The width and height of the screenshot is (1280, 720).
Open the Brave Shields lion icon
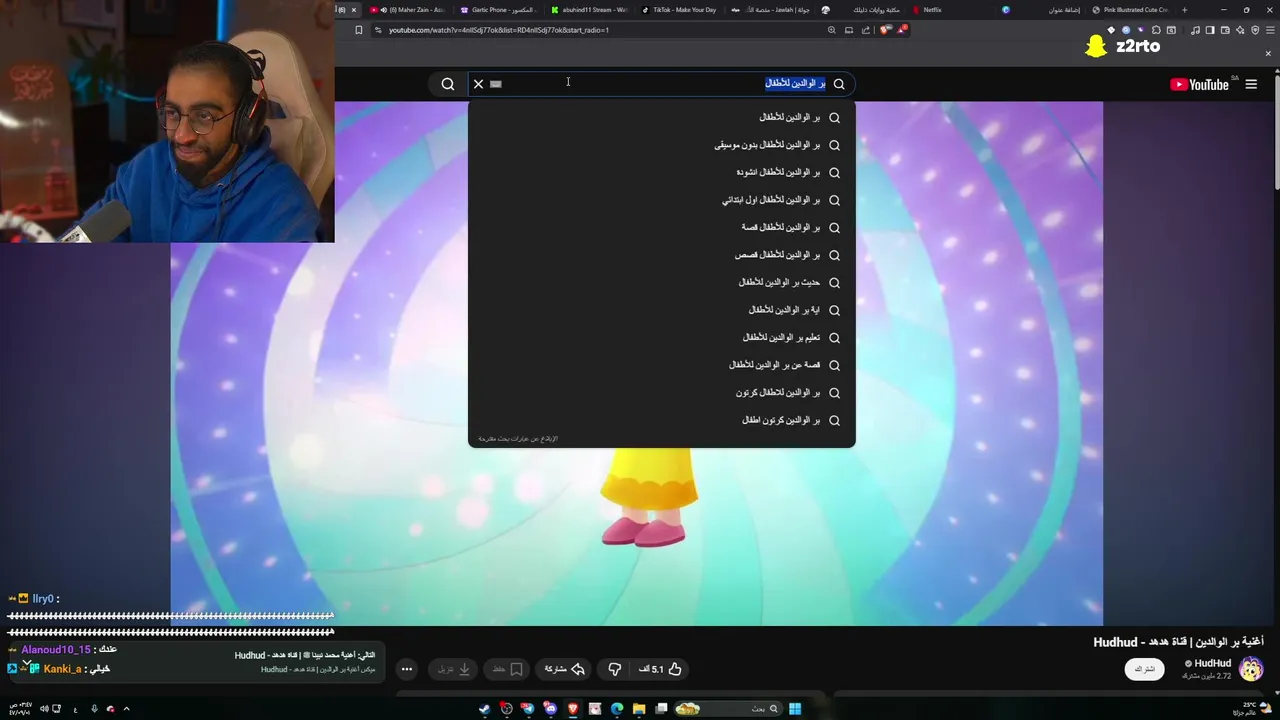885,30
